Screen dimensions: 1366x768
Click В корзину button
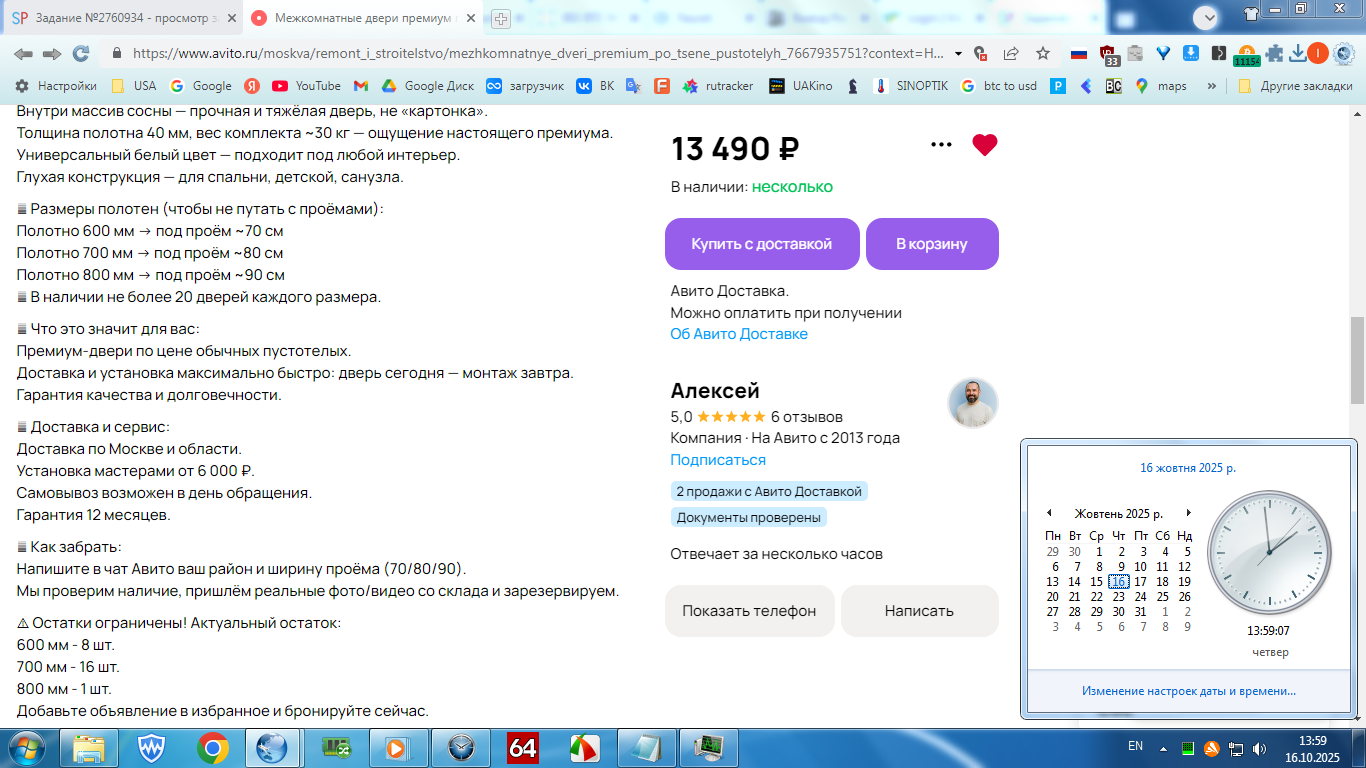pyautogui.click(x=932, y=244)
